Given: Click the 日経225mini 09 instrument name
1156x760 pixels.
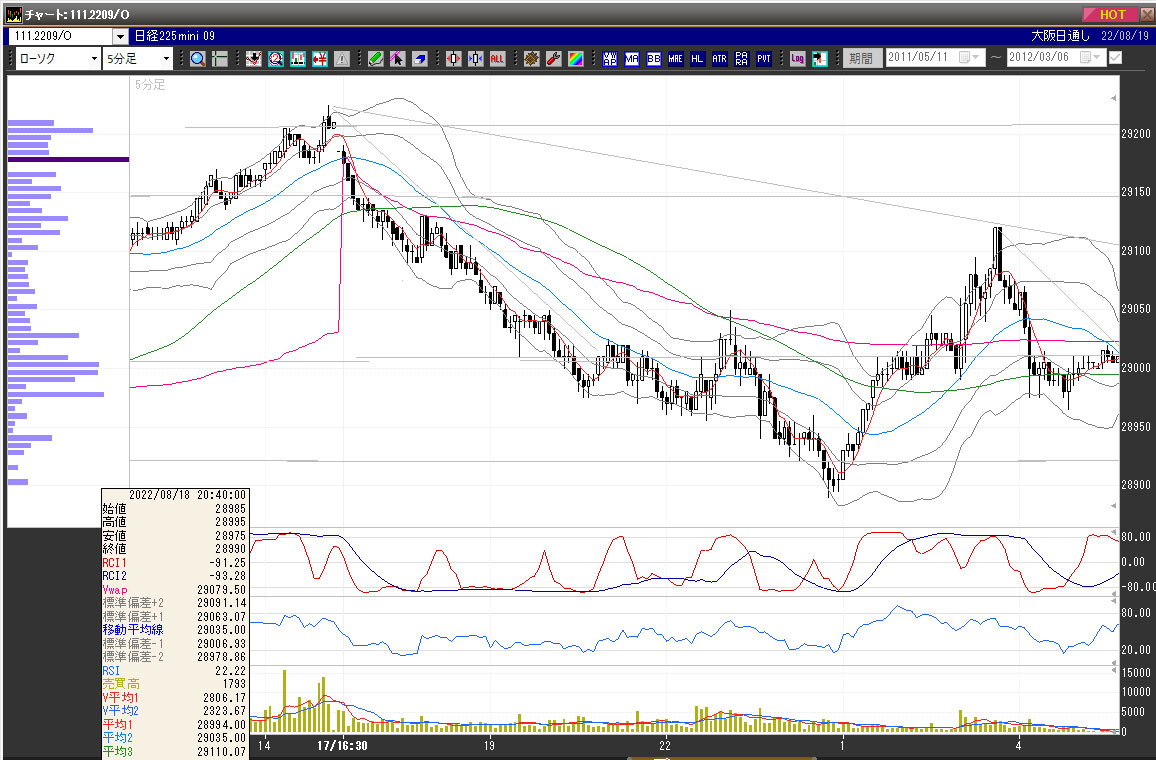Looking at the screenshot, I should tap(175, 36).
